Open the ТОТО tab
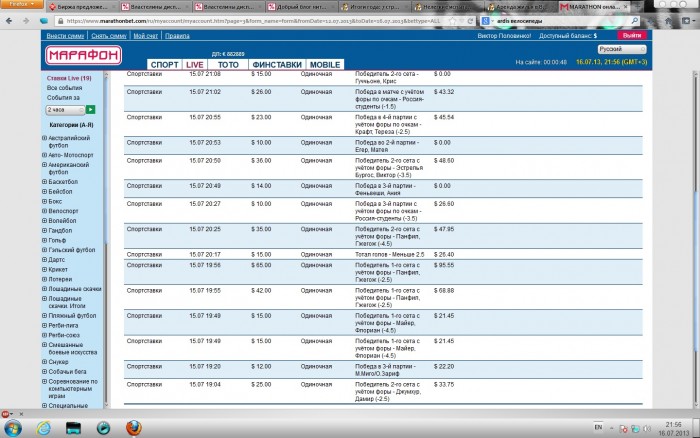Viewport: 700px width, 438px height. tap(228, 65)
